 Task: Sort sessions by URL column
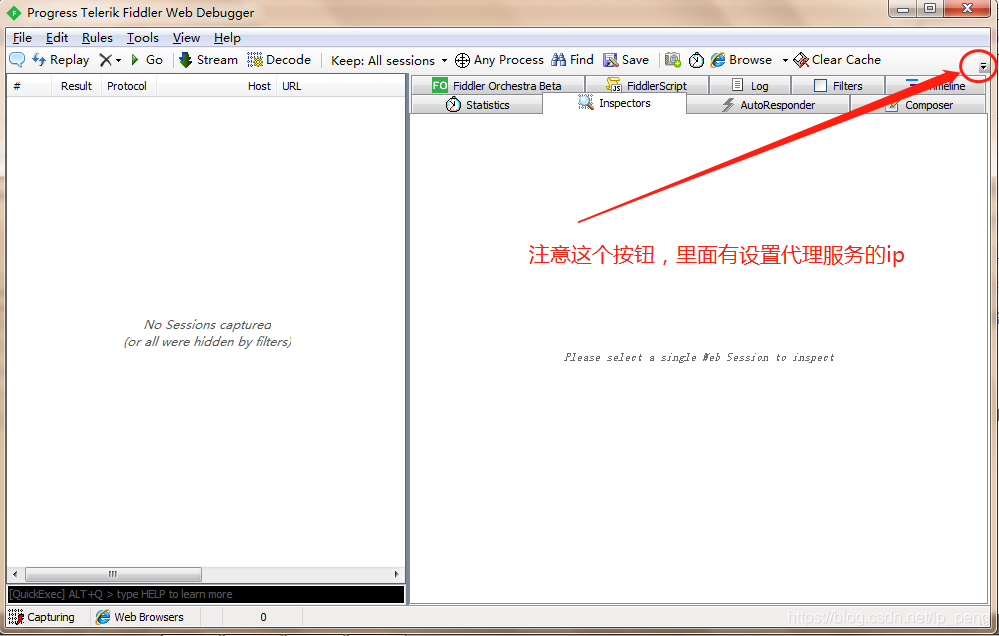341,86
